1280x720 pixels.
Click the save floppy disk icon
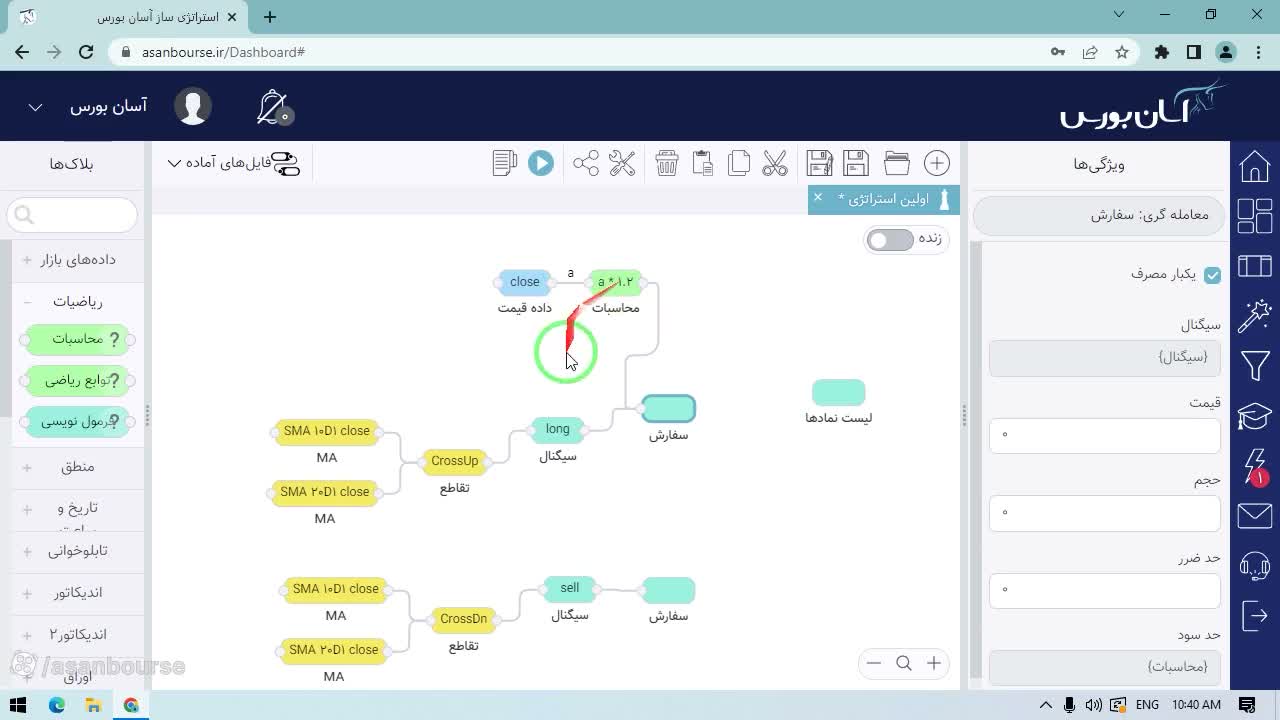[856, 163]
